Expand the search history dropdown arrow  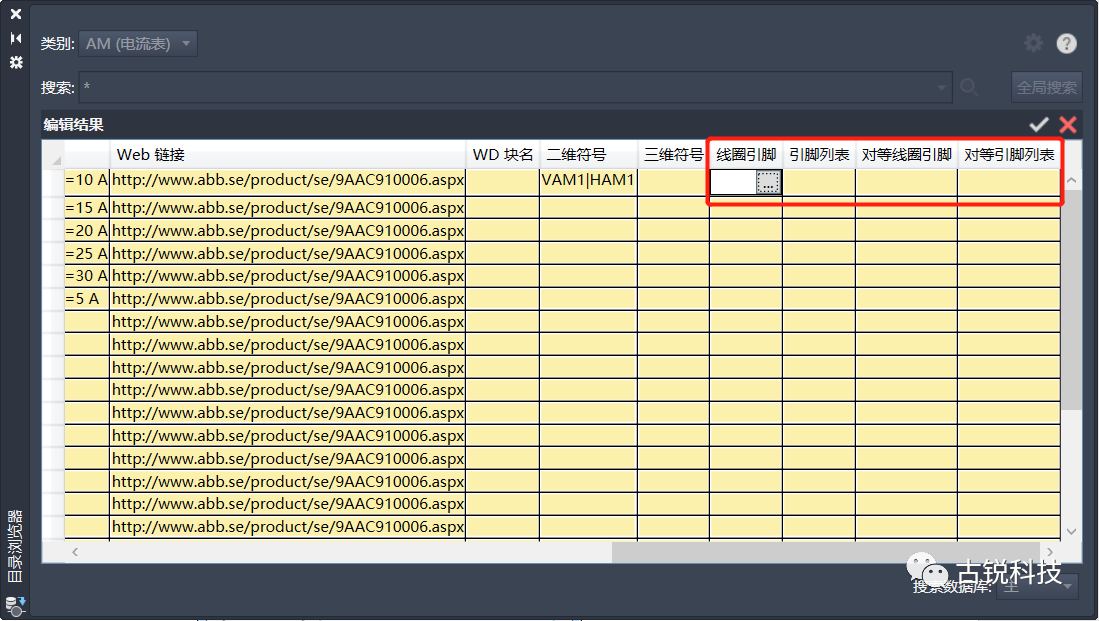click(941, 88)
